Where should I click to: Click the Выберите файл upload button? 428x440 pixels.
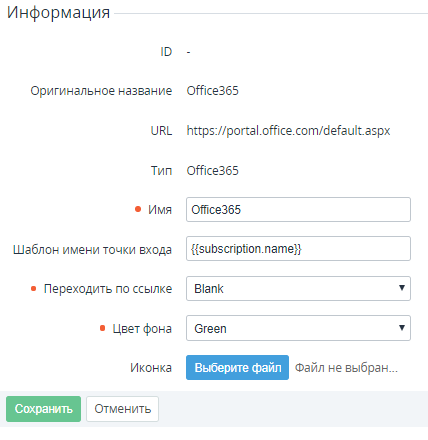tap(237, 367)
